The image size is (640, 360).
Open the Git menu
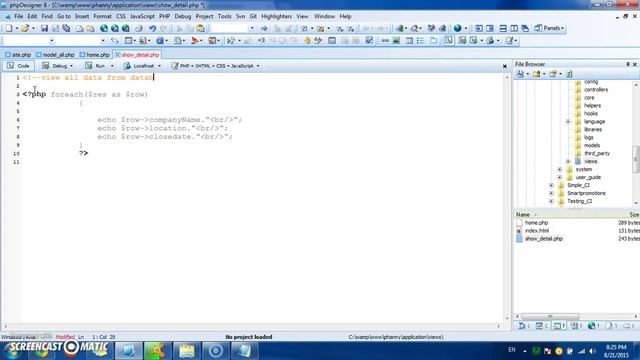[x=253, y=16]
